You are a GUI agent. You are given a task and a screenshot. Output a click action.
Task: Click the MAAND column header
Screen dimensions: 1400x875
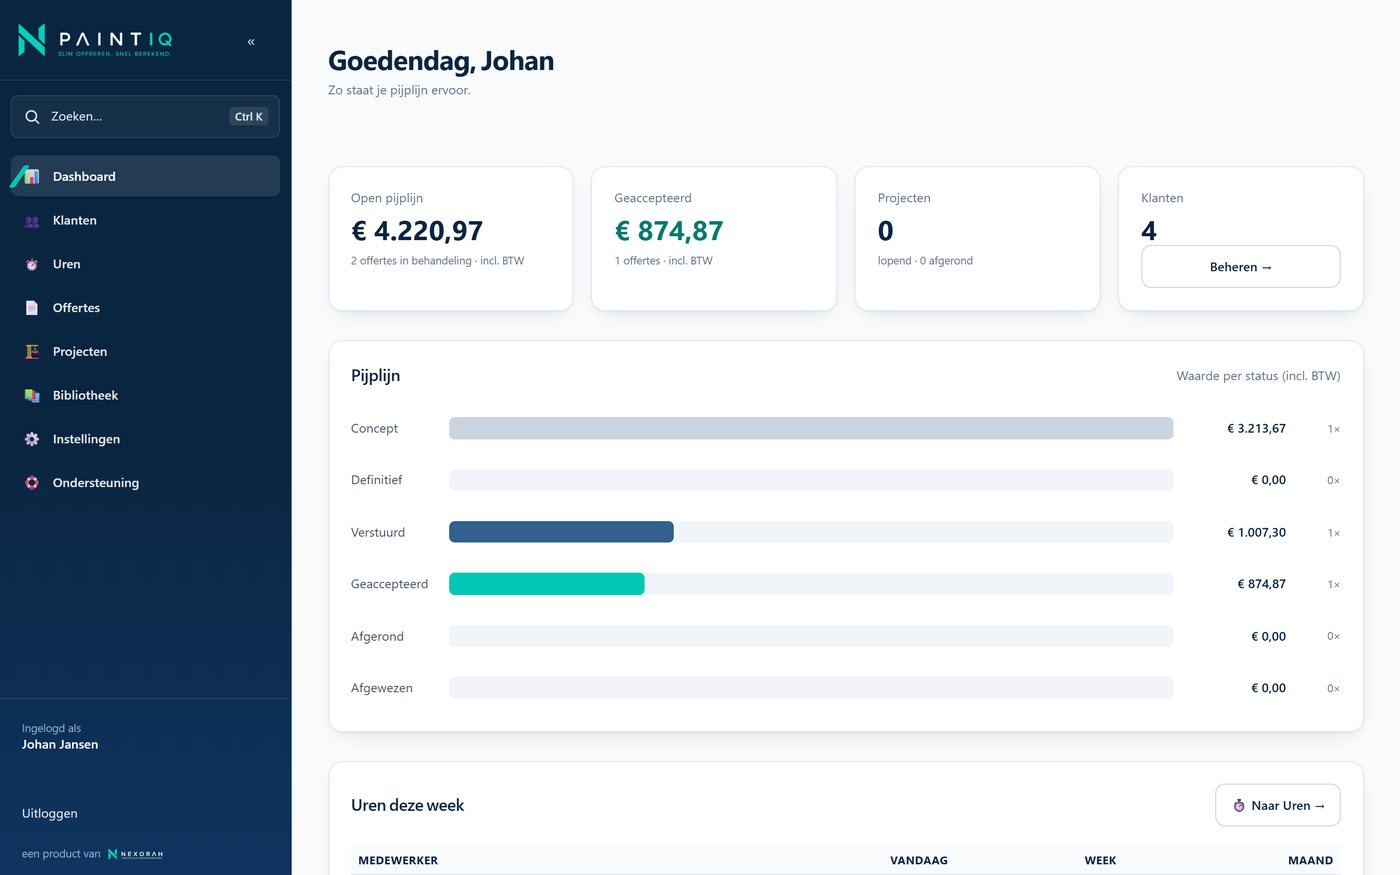pos(1311,860)
